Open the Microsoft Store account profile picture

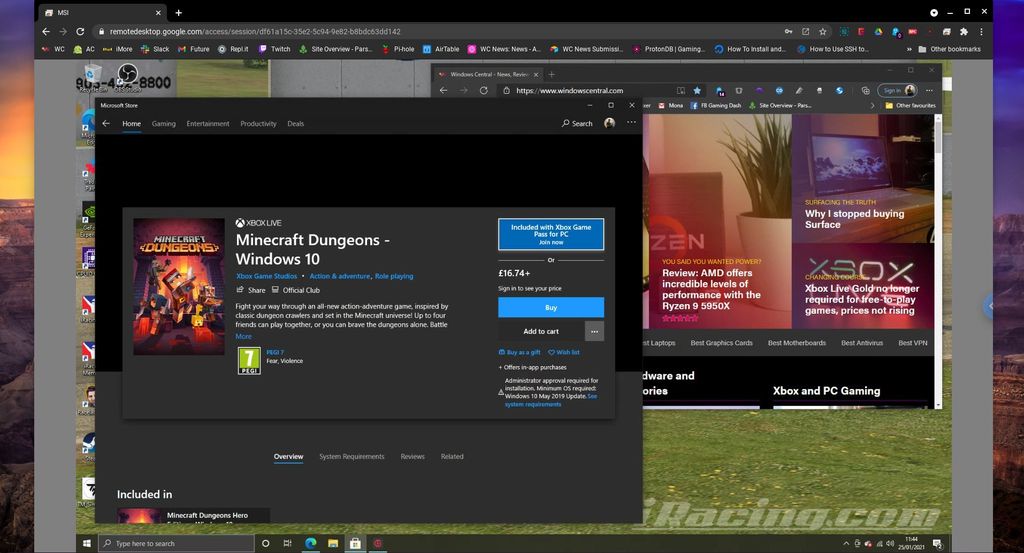tap(609, 123)
